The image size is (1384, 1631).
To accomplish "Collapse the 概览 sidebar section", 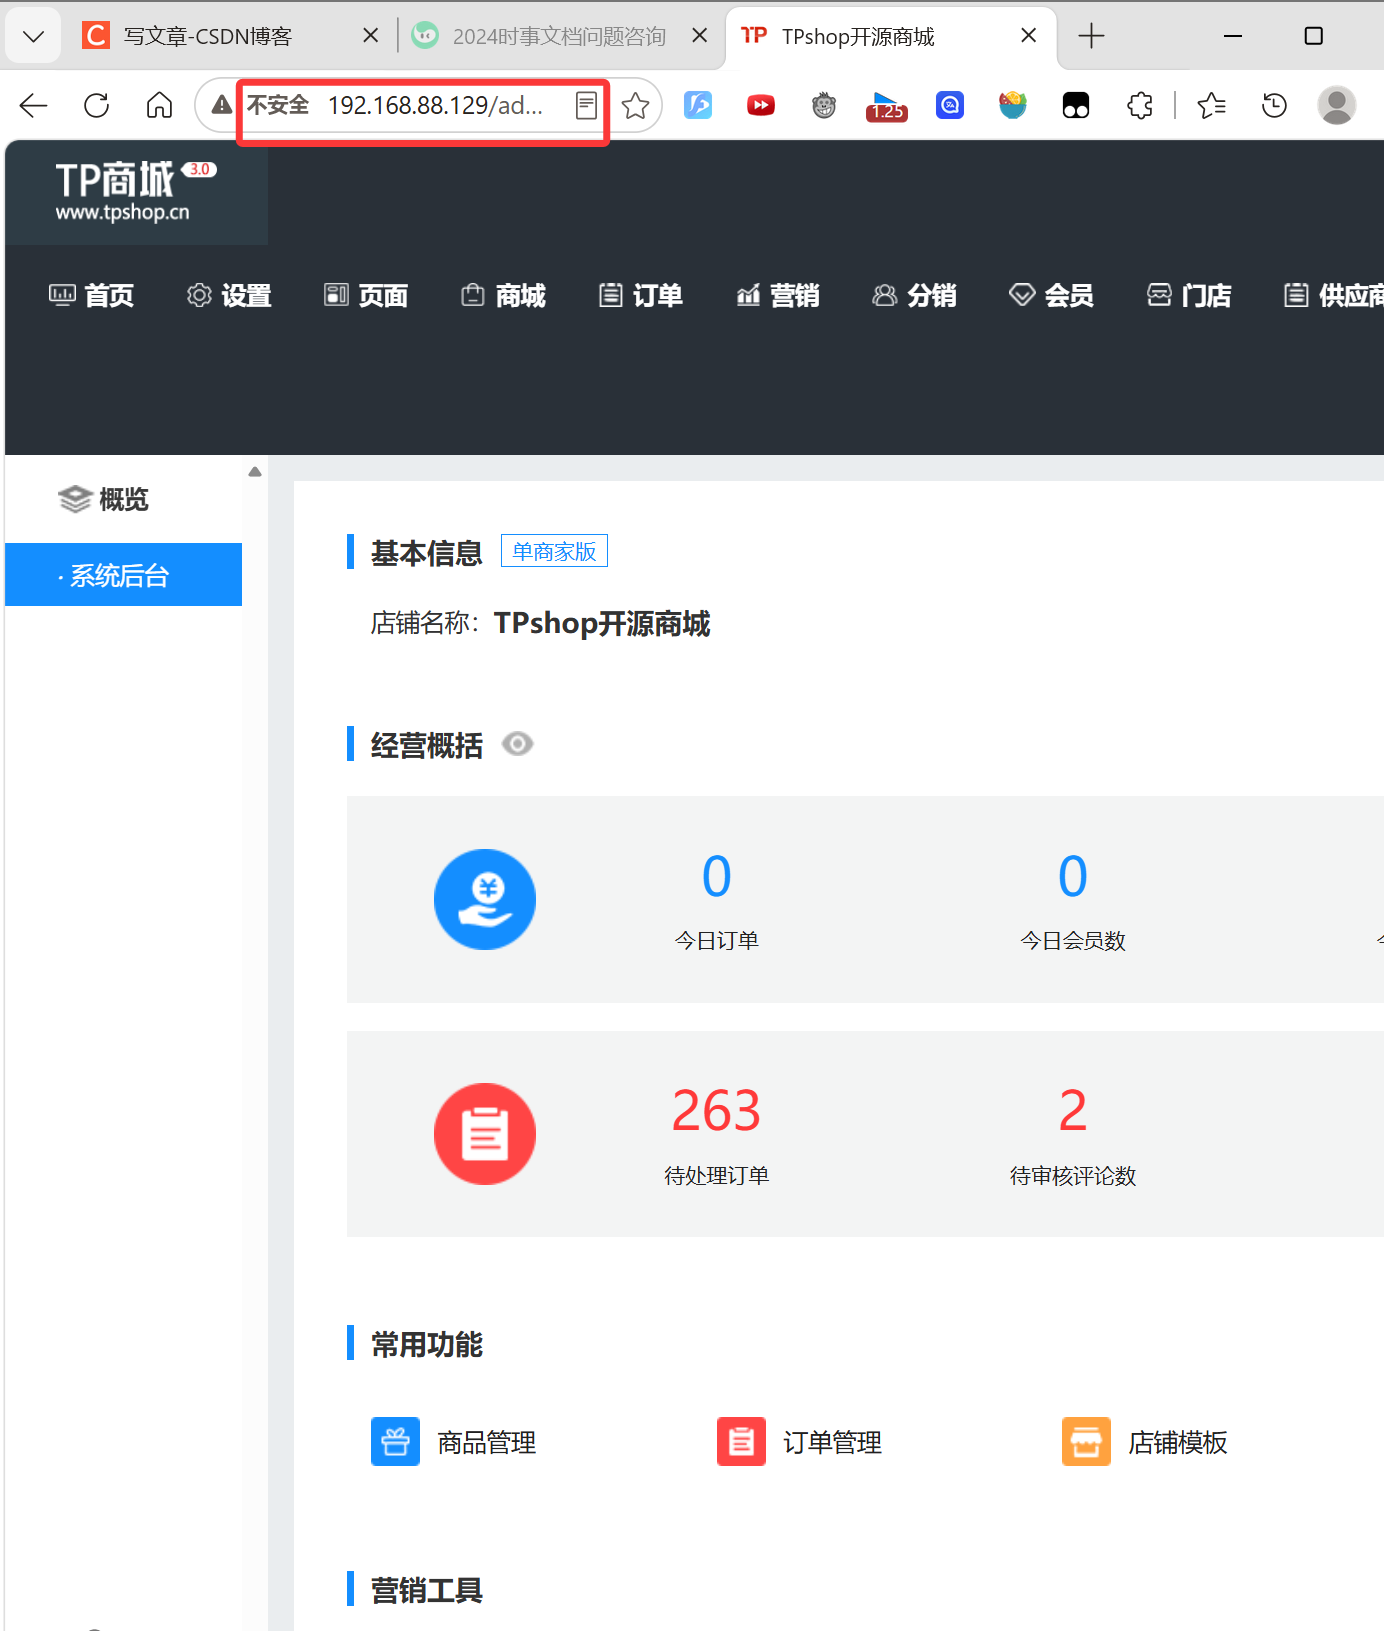I will [x=104, y=499].
